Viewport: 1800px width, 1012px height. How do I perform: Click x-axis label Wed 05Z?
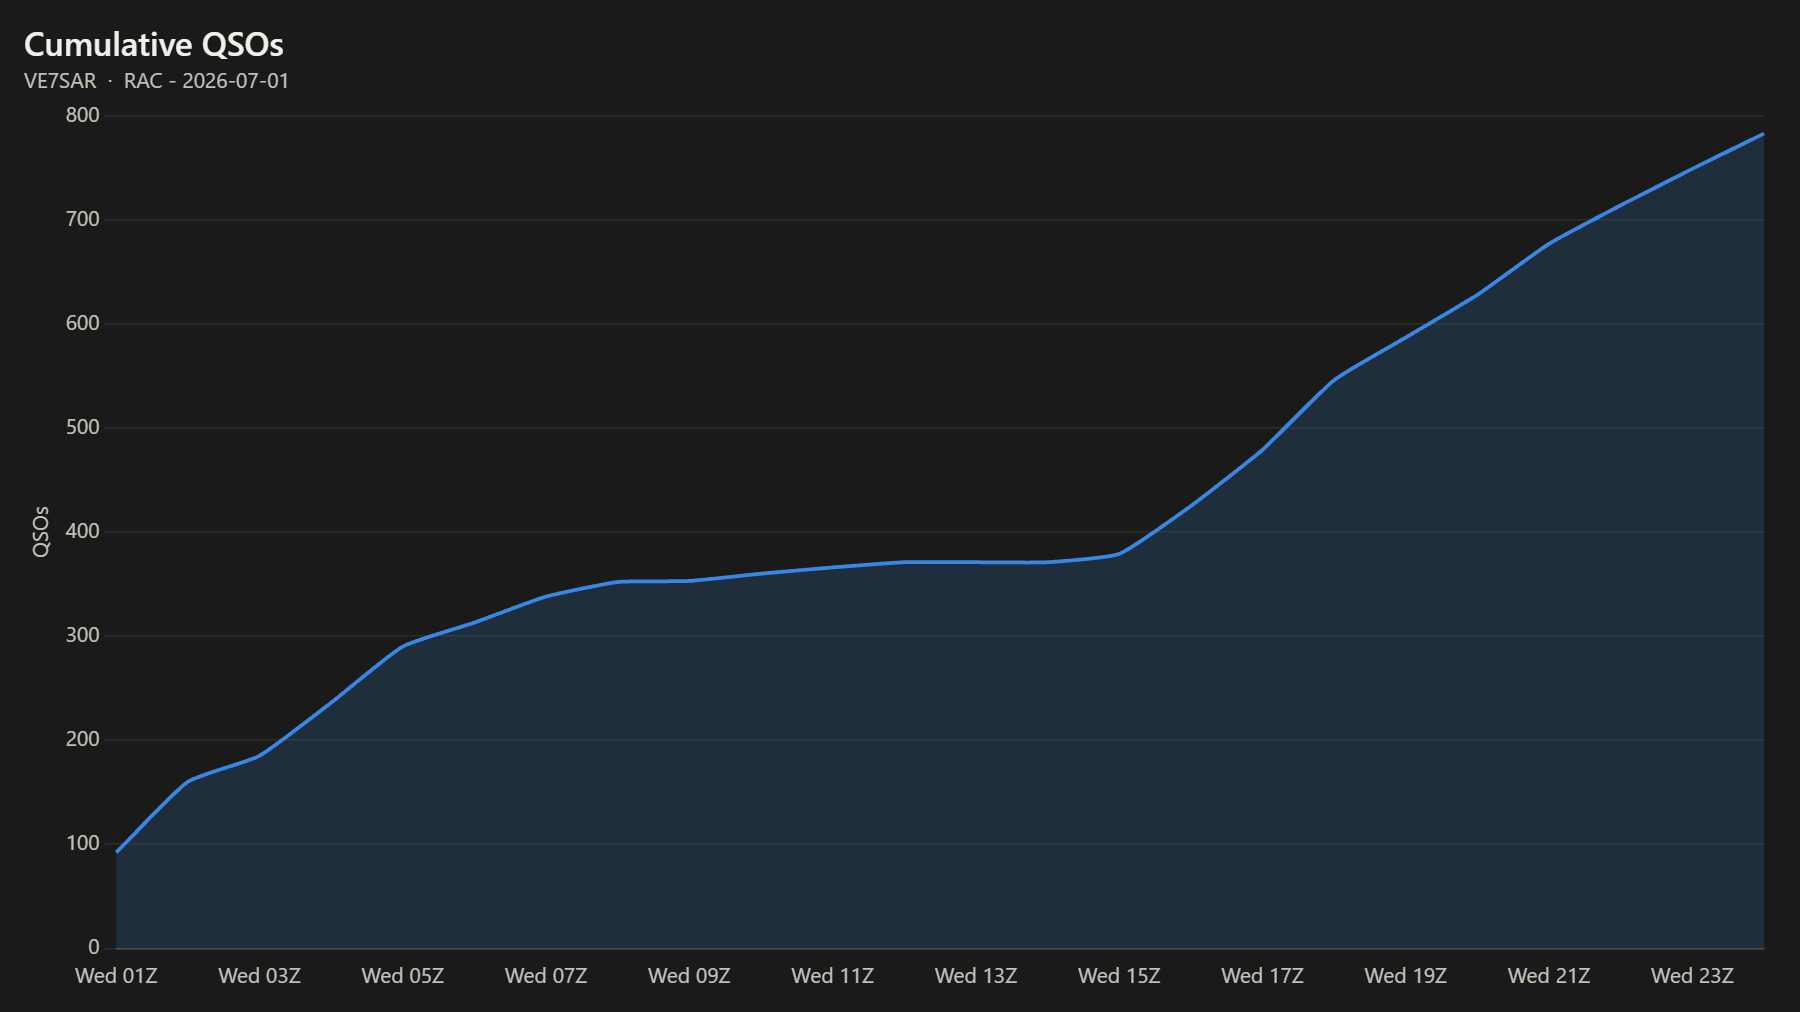[x=403, y=976]
